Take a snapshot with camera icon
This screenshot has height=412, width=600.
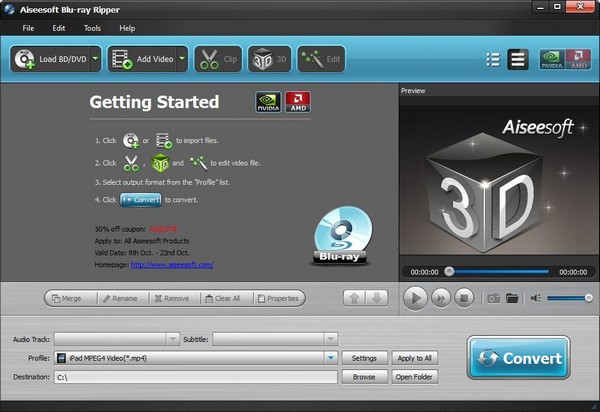coord(492,298)
